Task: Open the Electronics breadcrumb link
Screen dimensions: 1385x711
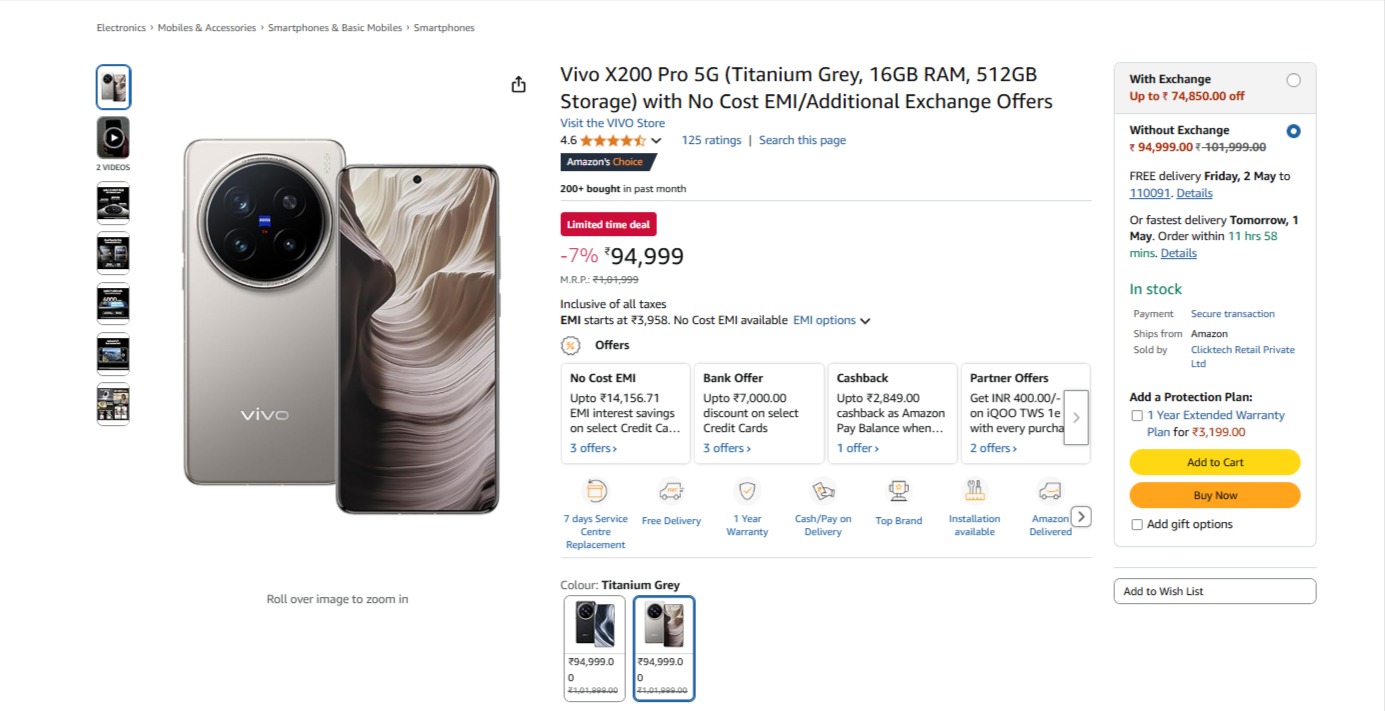Action: 121,28
